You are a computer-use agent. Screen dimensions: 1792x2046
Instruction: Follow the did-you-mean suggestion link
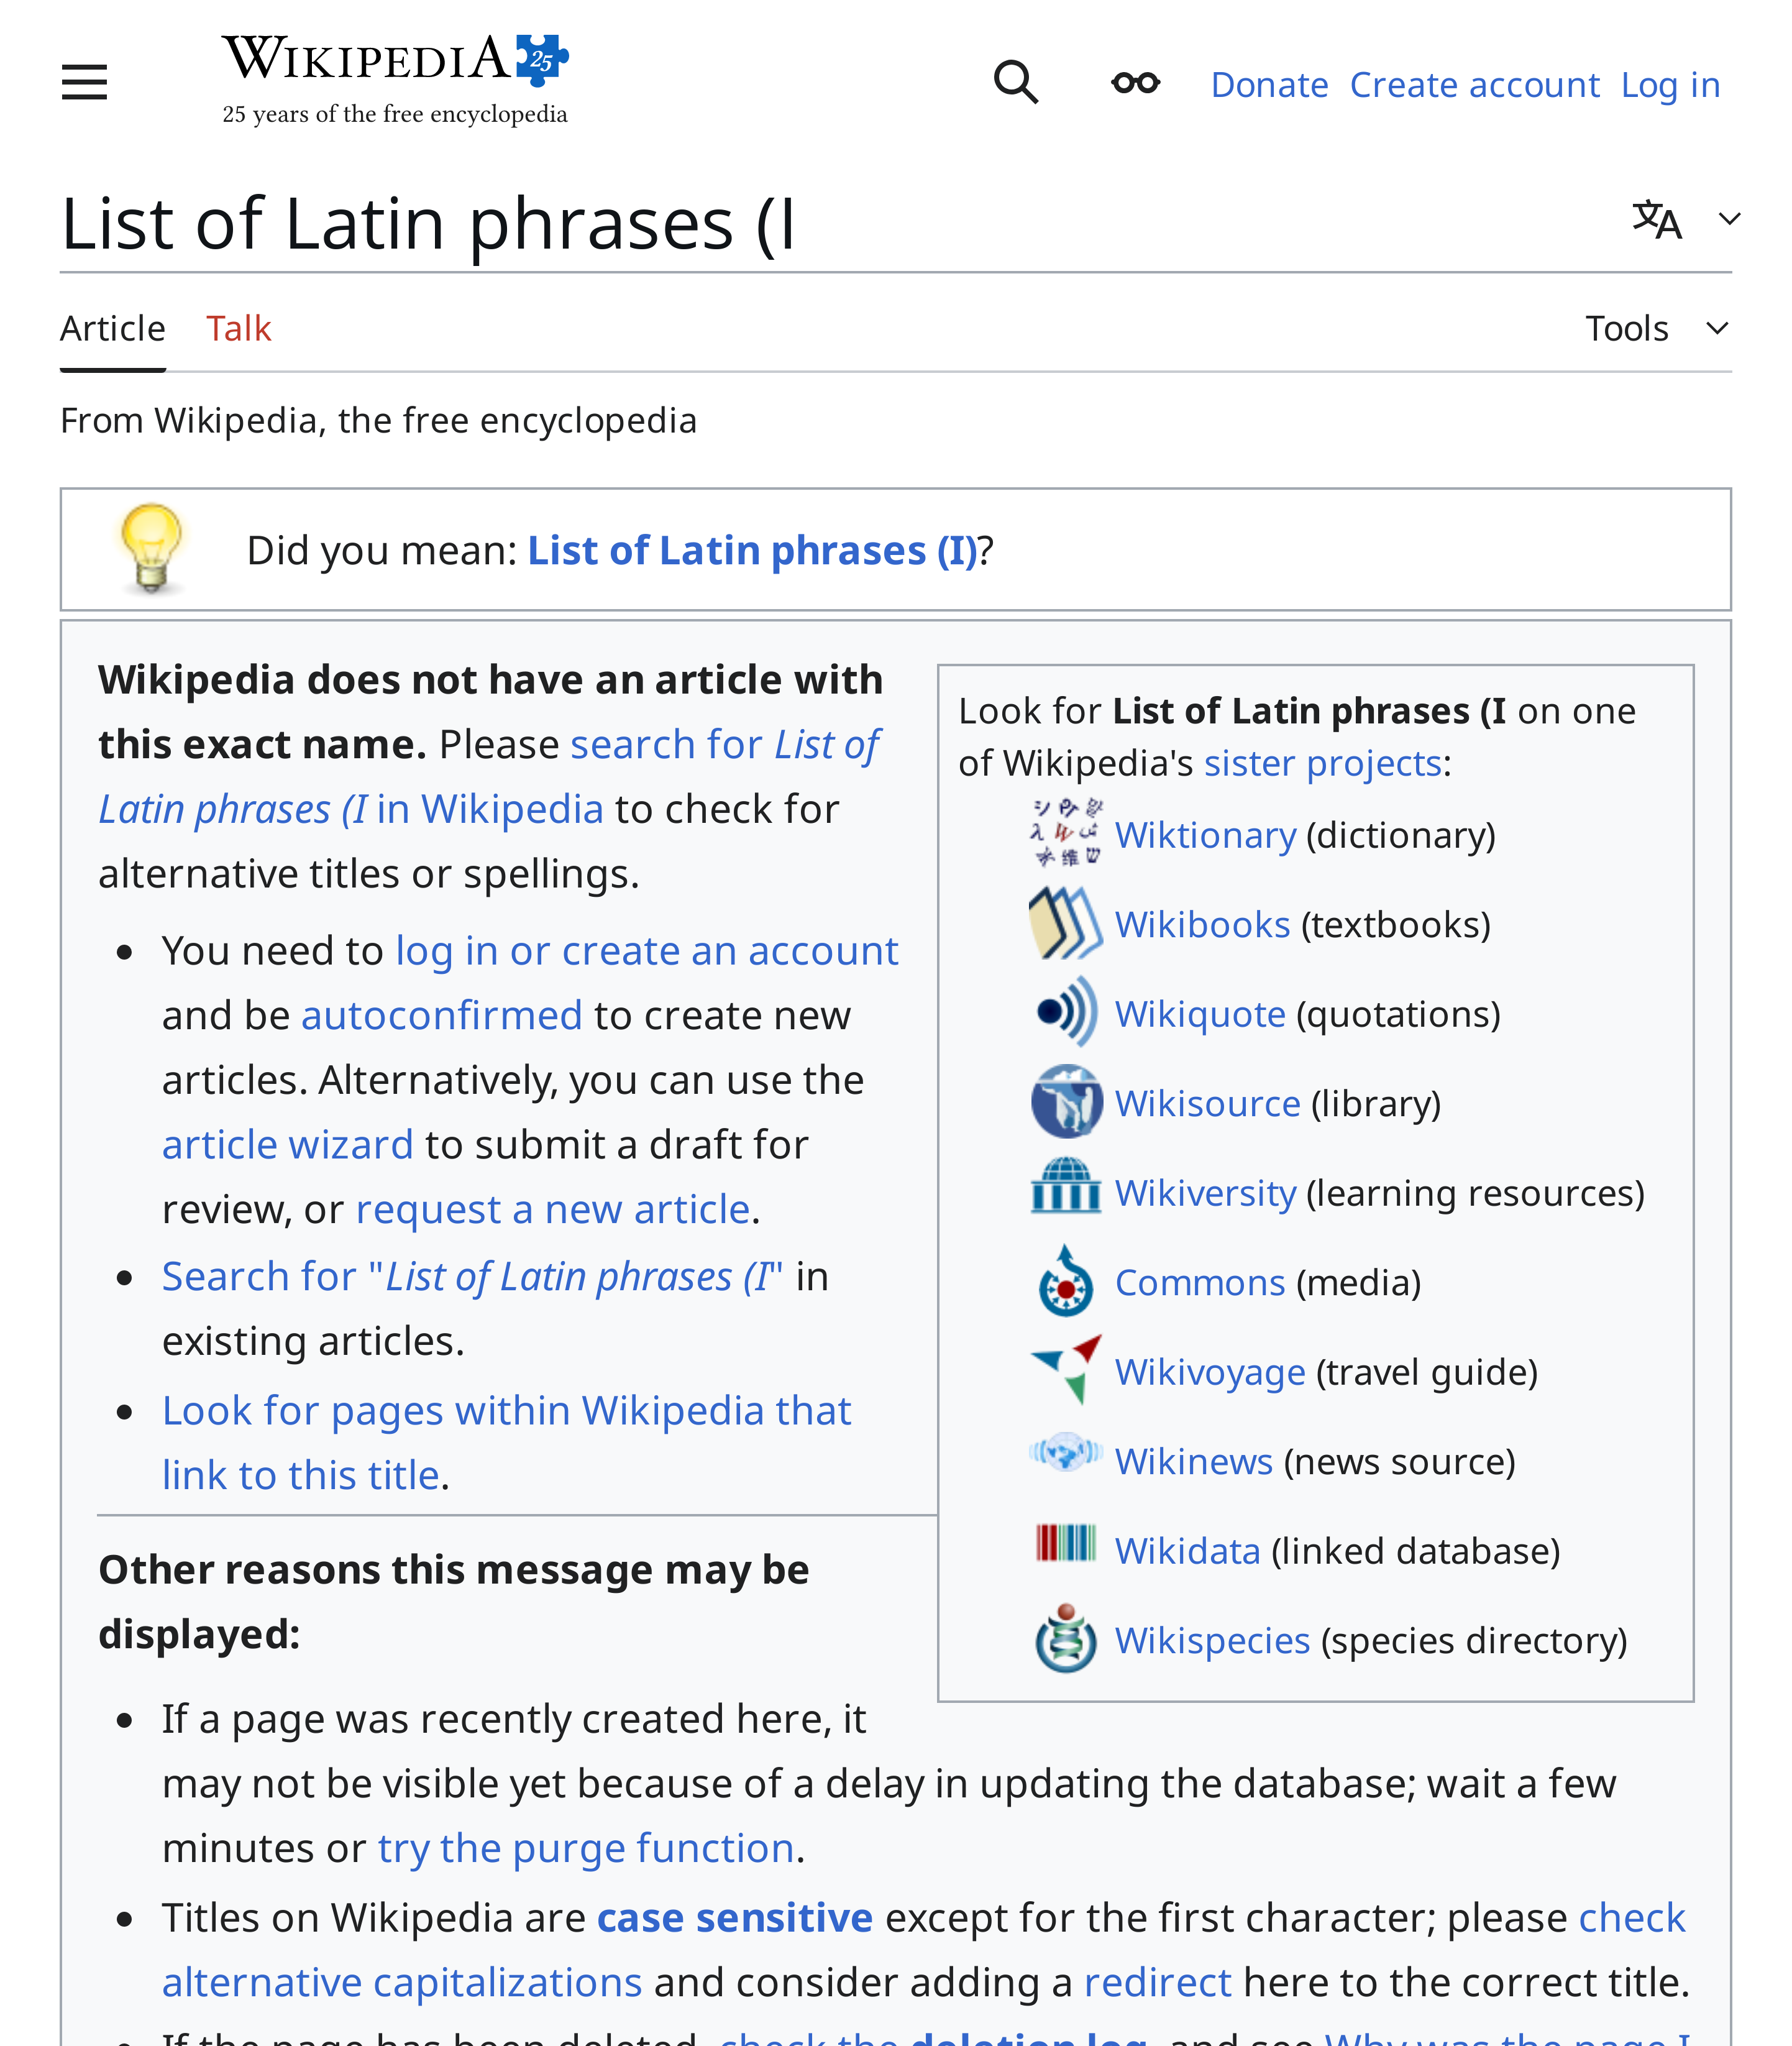point(752,549)
